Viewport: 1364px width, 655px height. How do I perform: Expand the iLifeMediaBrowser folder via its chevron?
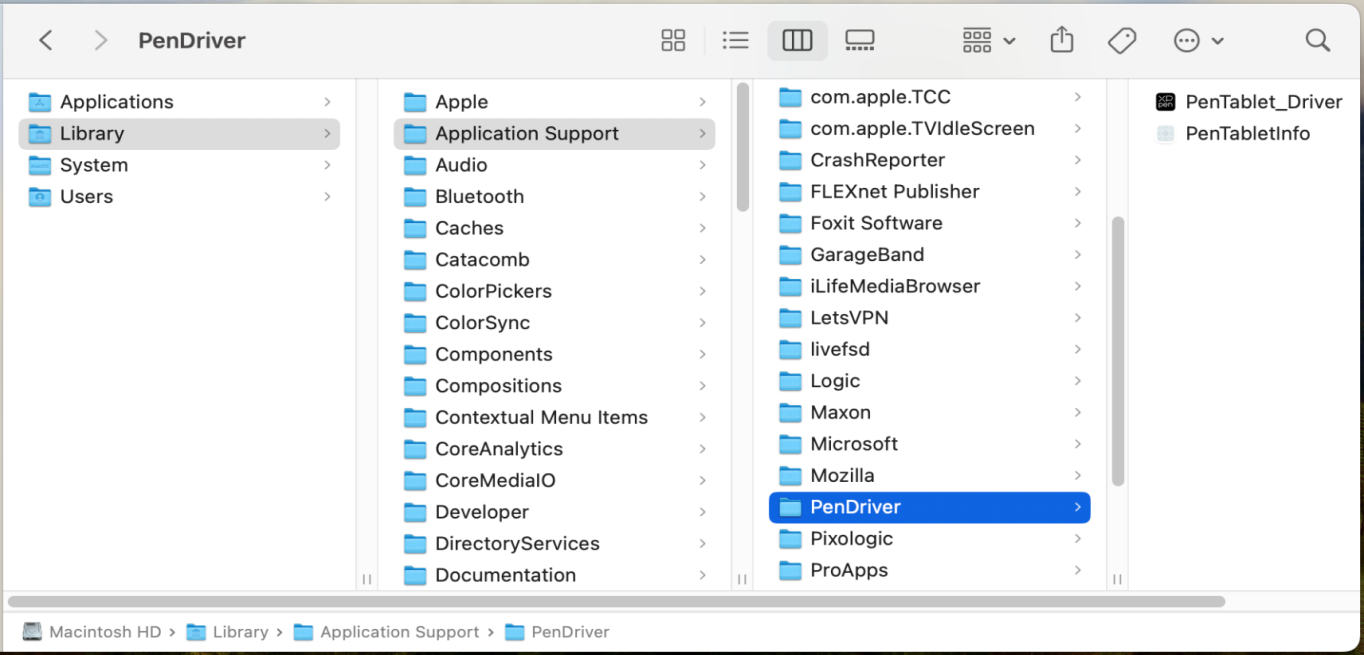[1077, 286]
